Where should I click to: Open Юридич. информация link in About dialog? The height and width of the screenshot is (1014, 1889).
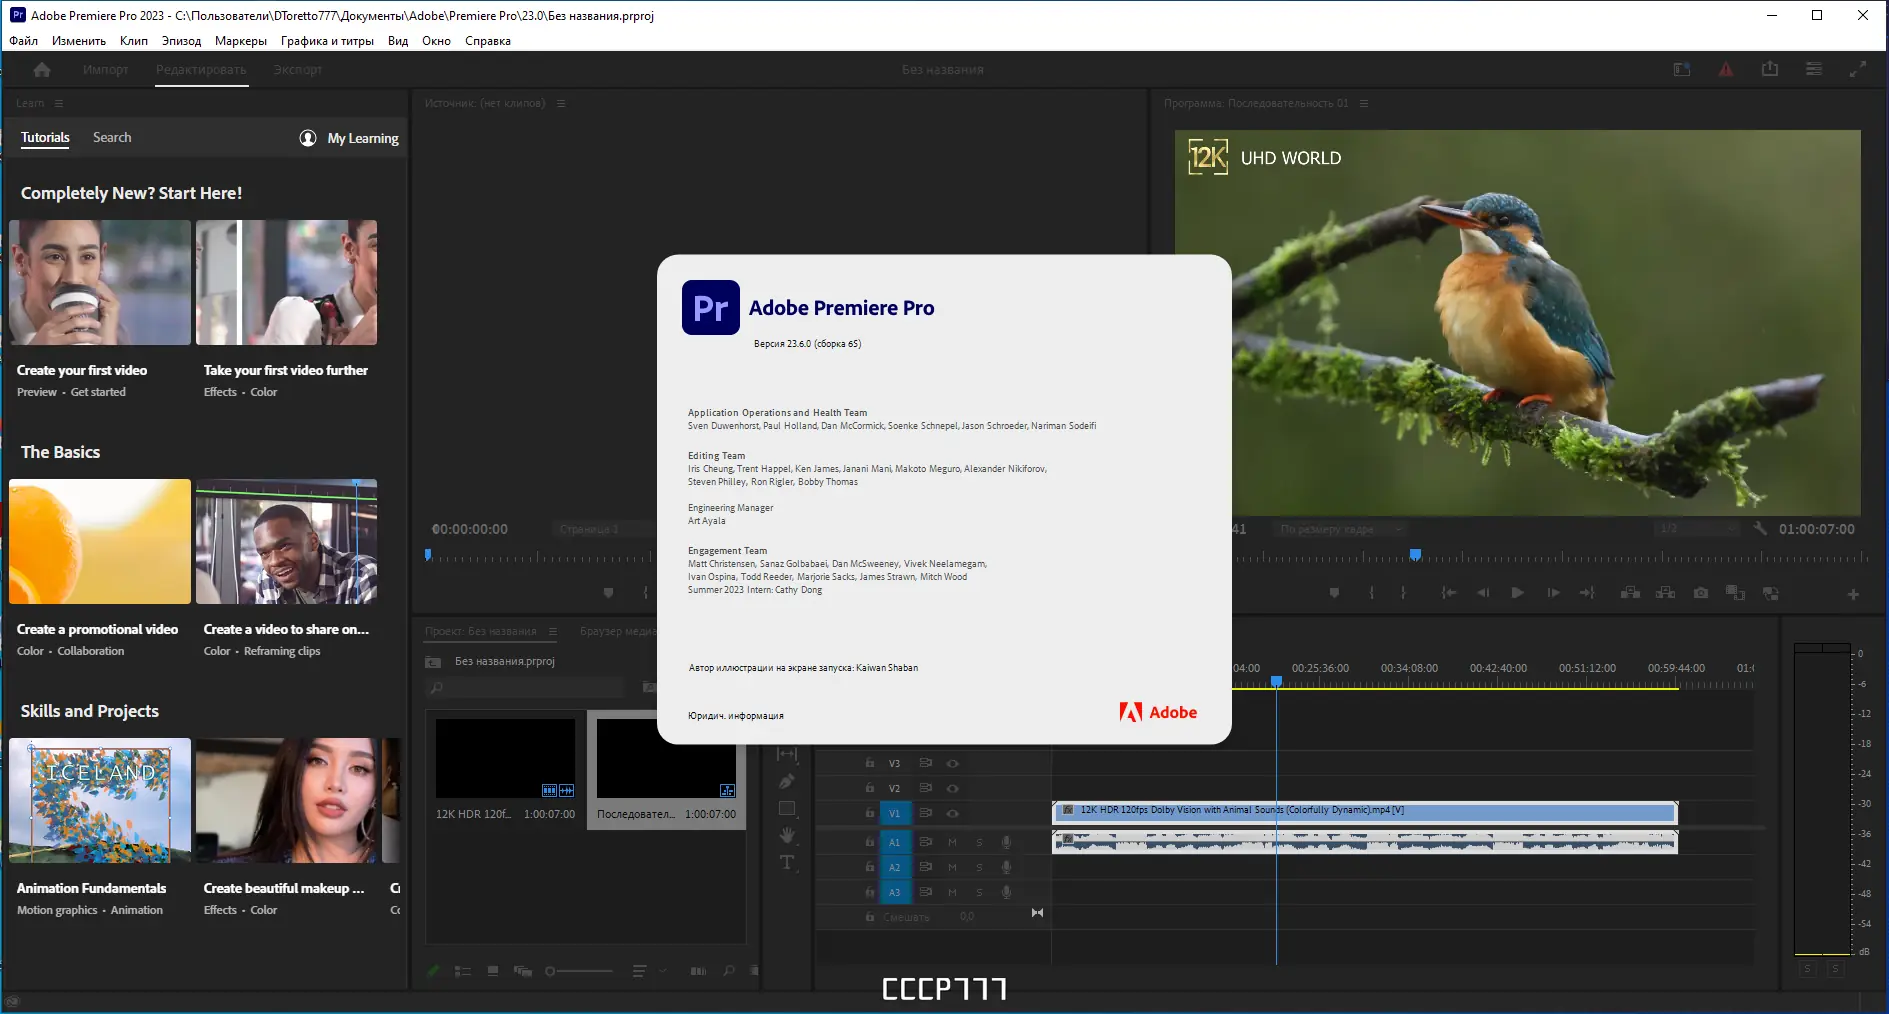[x=736, y=716]
